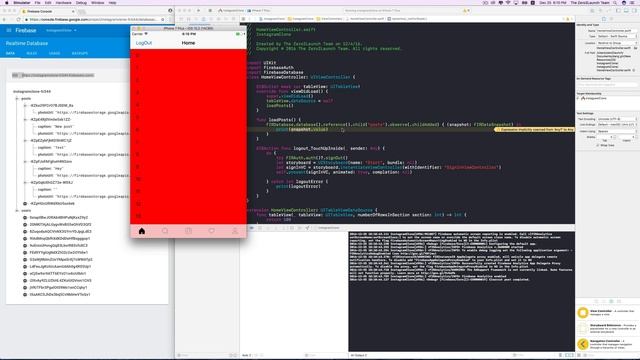640x360 pixels.
Task: Toggle the Wrap lines checkbox
Action: [598, 145]
